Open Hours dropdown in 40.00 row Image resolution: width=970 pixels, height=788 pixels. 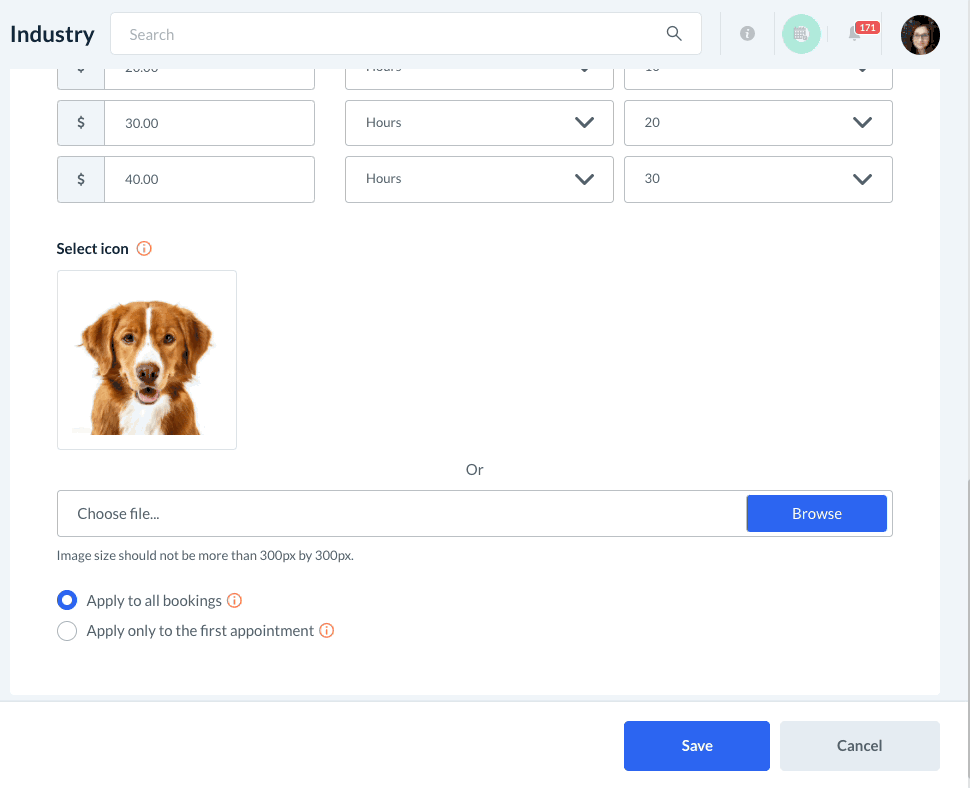[x=479, y=179]
